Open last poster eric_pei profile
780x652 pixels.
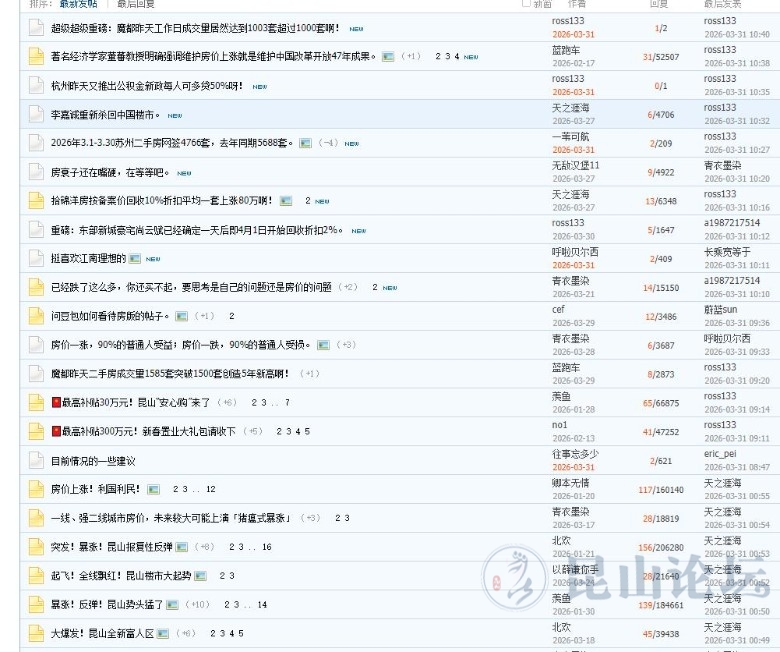point(719,453)
